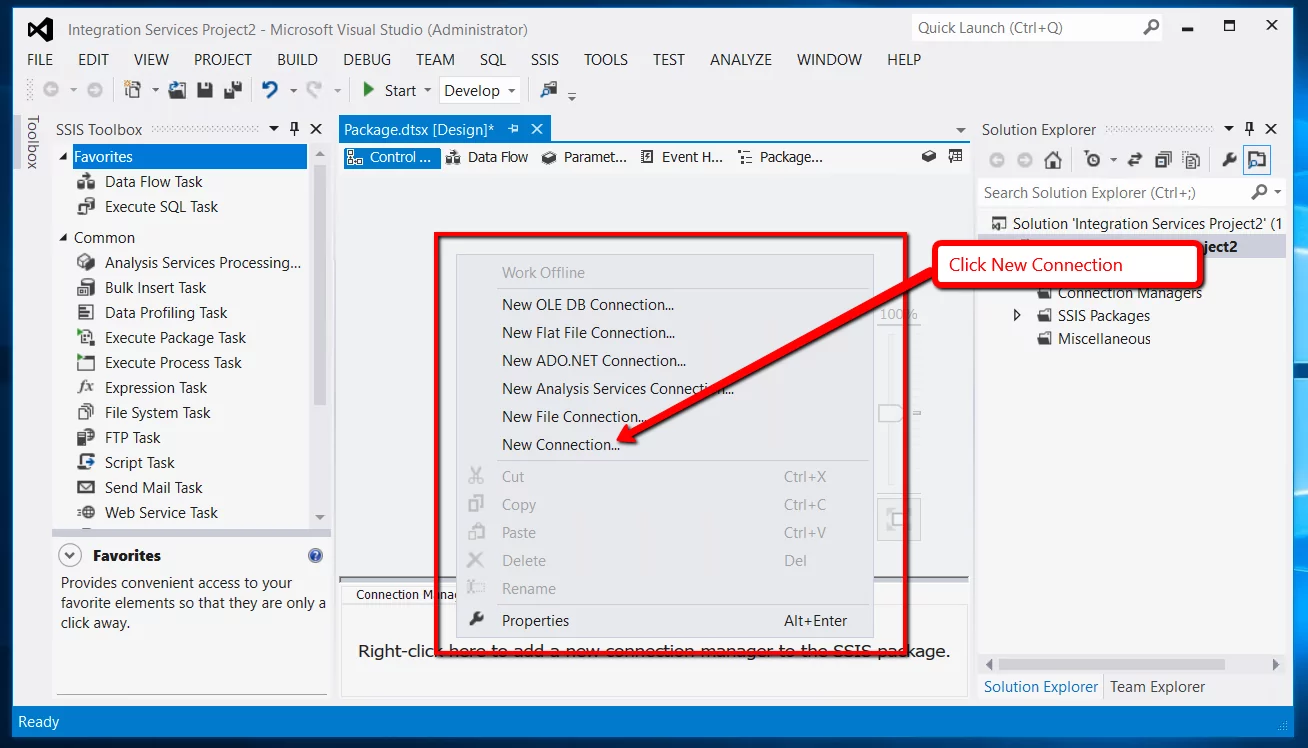Viewport: 1308px width, 748px height.
Task: Collapse the Common toolbox group
Action: 65,238
